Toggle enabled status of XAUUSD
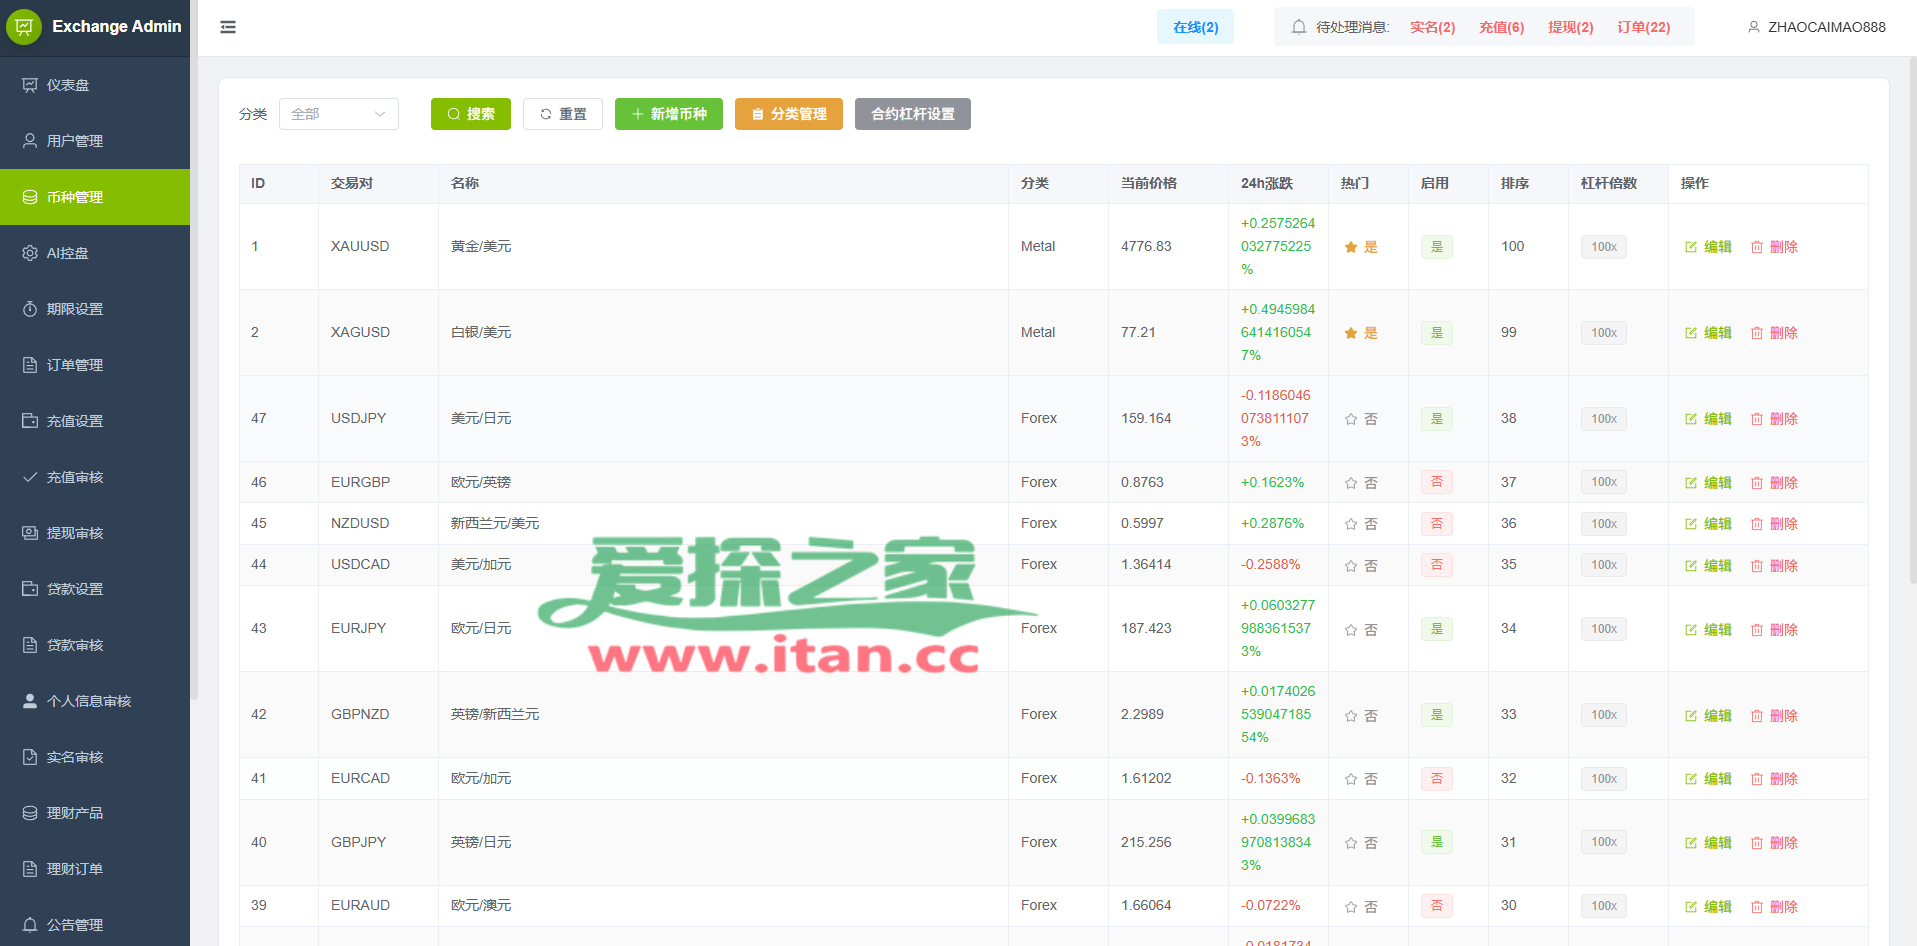The width and height of the screenshot is (1917, 946). pyautogui.click(x=1437, y=247)
